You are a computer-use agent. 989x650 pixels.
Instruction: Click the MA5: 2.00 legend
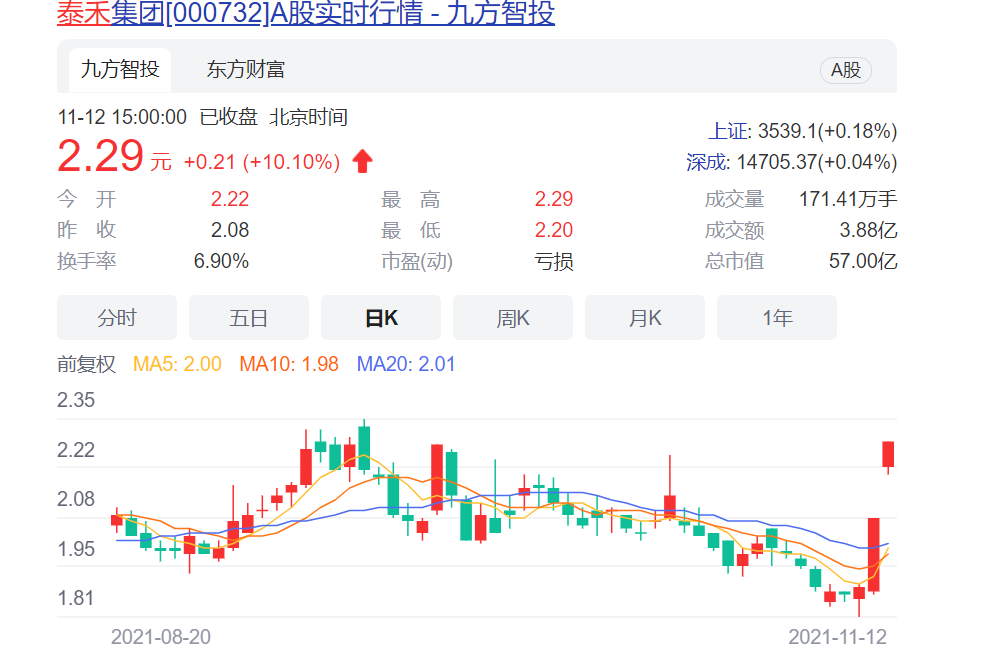(x=177, y=364)
